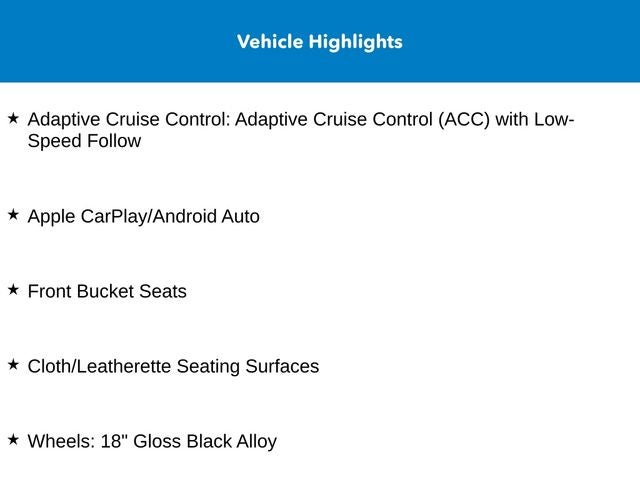Image resolution: width=640 pixels, height=480 pixels.
Task: Click the blue header banner left of the title
Action: coord(110,42)
